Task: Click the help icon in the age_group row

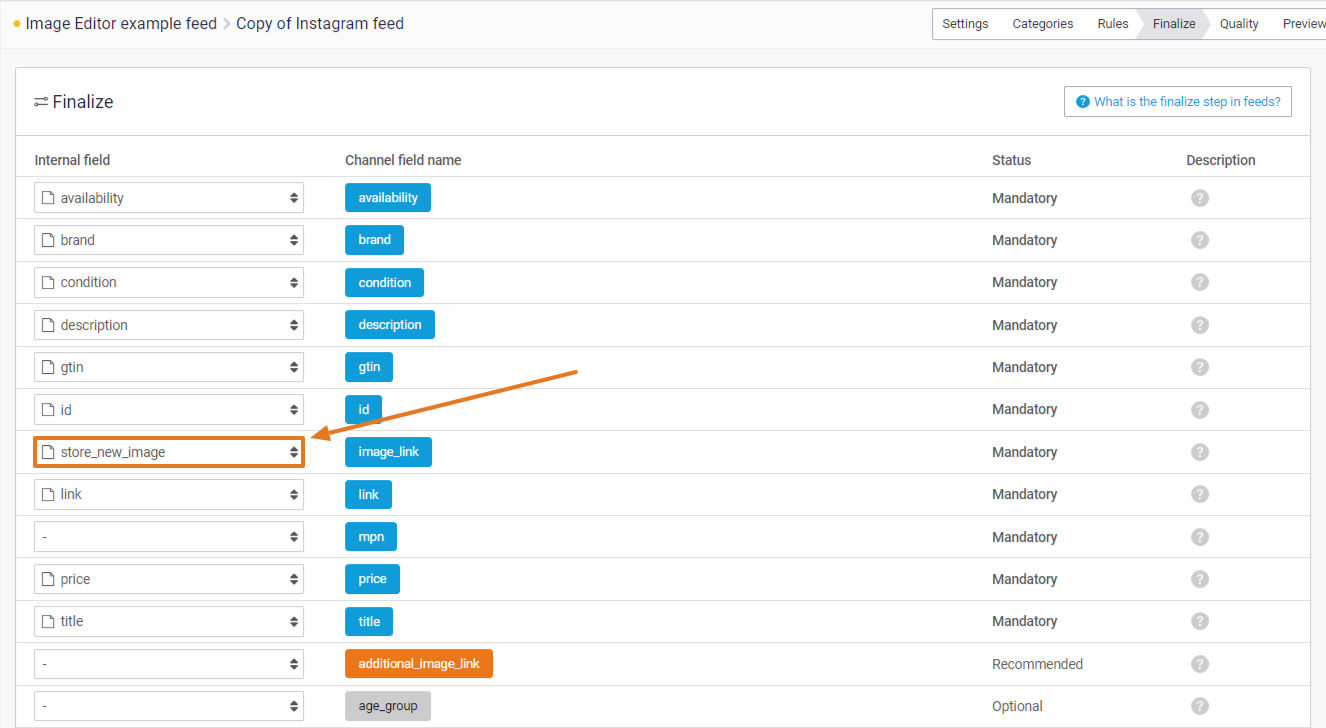Action: [x=1200, y=706]
